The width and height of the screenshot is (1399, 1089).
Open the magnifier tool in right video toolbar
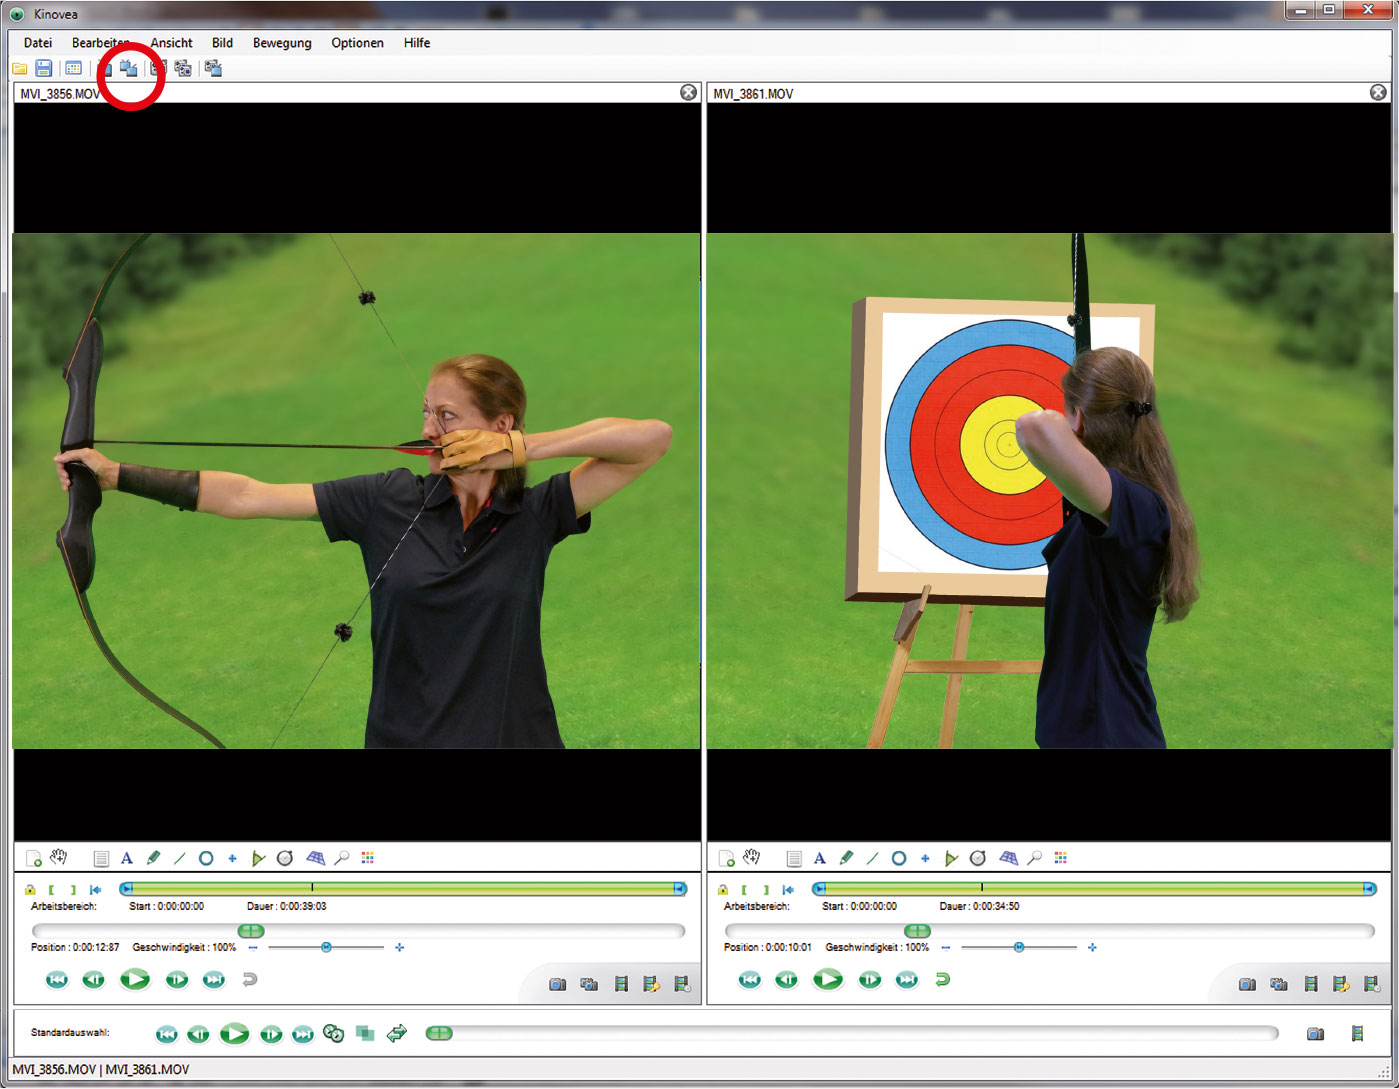[1035, 858]
